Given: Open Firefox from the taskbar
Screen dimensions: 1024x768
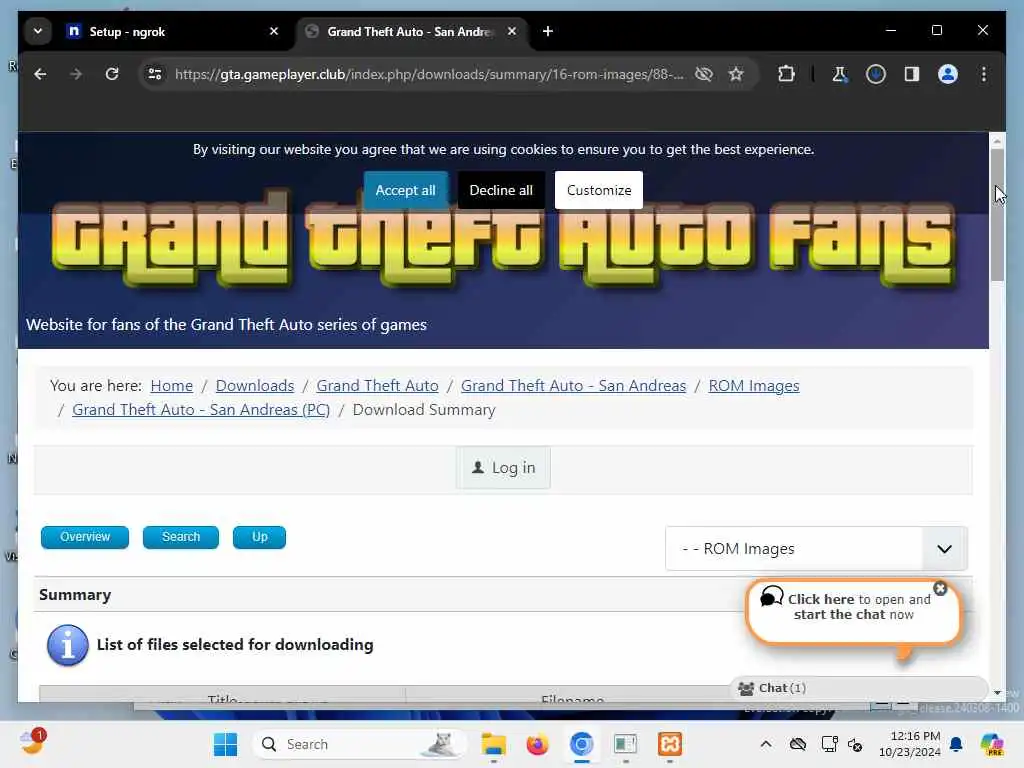Looking at the screenshot, I should (x=537, y=744).
